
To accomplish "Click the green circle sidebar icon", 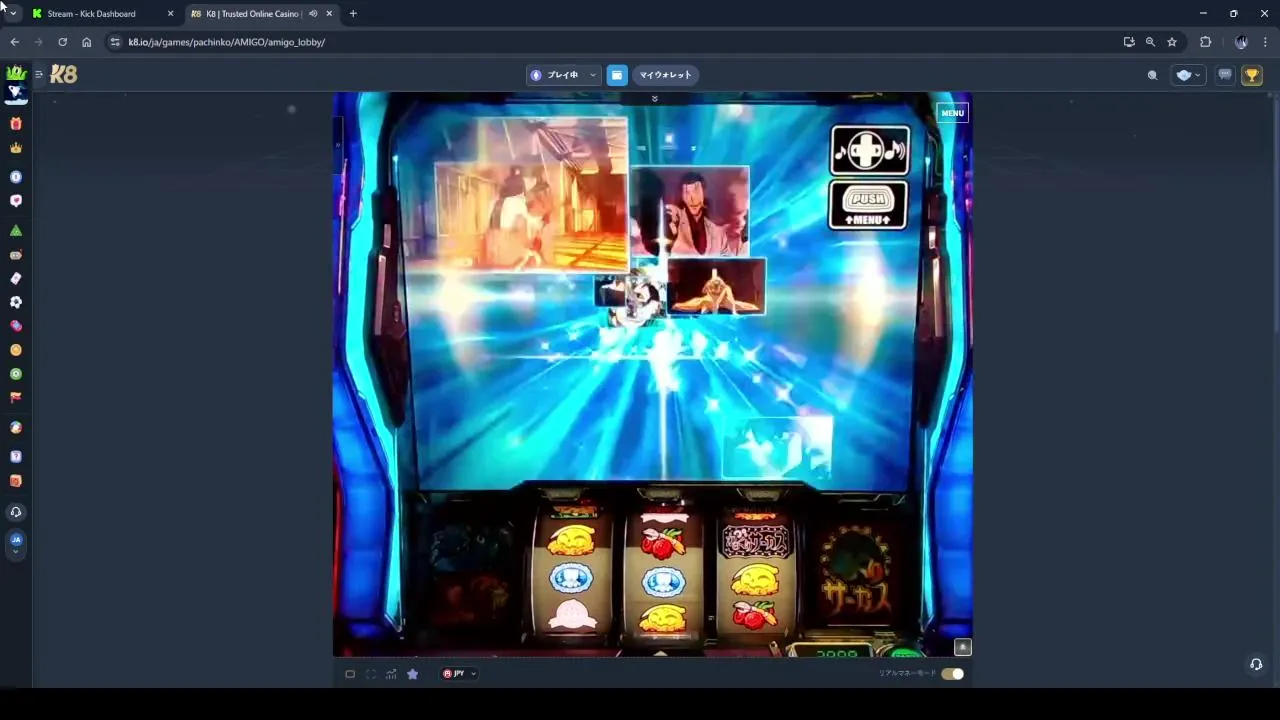I will click(x=15, y=374).
